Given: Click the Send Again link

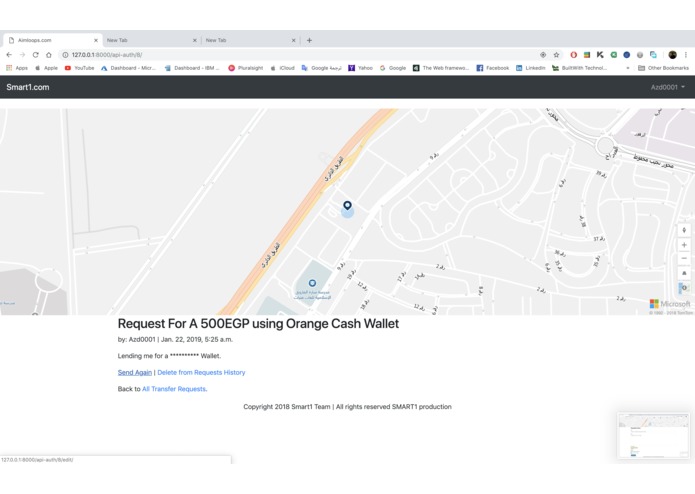Looking at the screenshot, I should click(135, 373).
